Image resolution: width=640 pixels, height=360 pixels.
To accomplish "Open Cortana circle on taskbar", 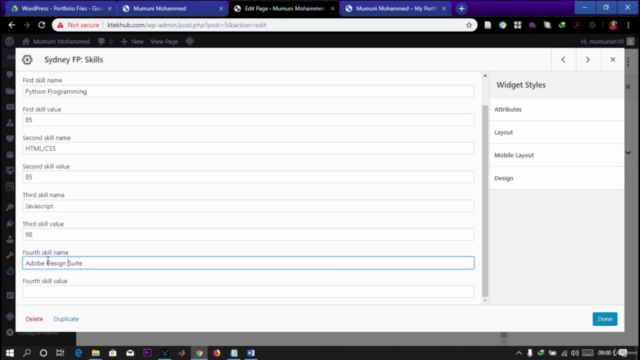I will click(x=43, y=353).
